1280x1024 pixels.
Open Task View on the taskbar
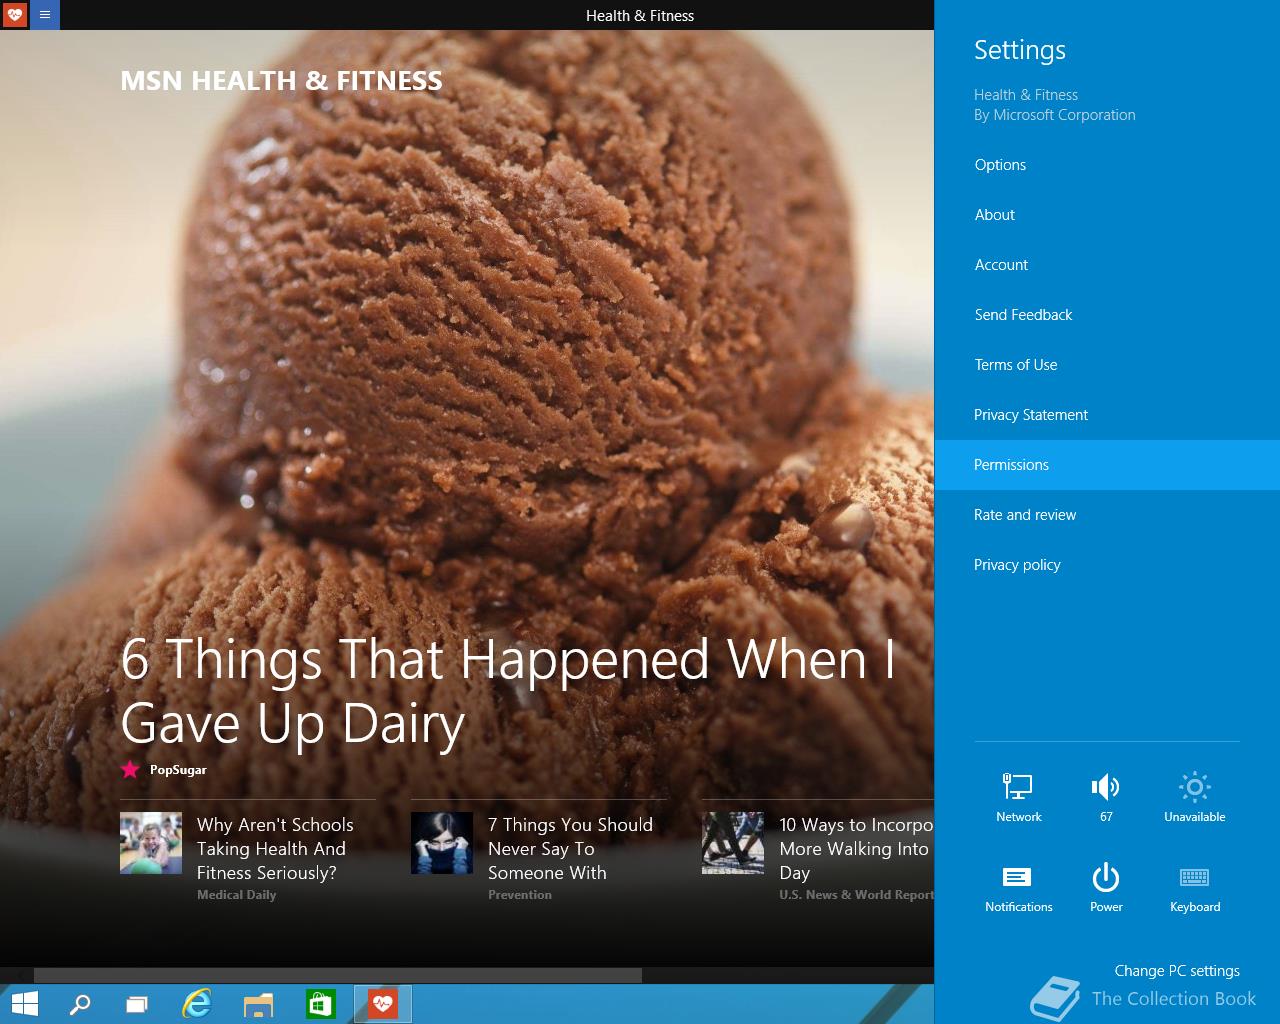(137, 1003)
